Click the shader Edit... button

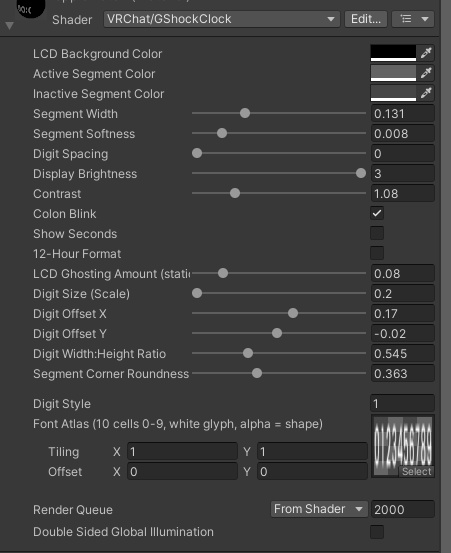click(x=366, y=19)
